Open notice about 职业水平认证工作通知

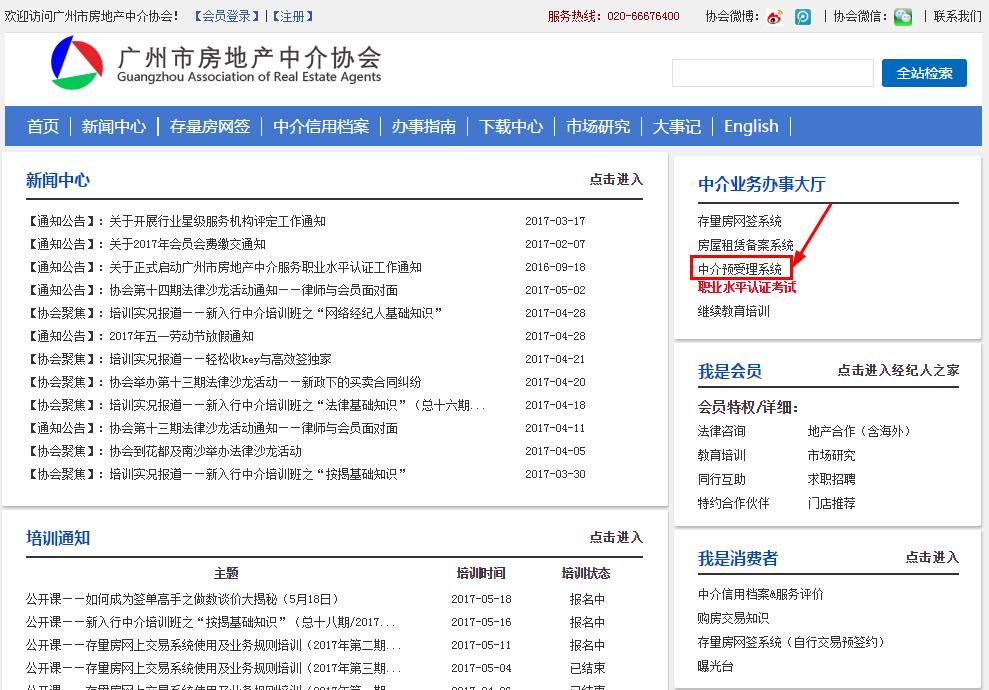(266, 267)
